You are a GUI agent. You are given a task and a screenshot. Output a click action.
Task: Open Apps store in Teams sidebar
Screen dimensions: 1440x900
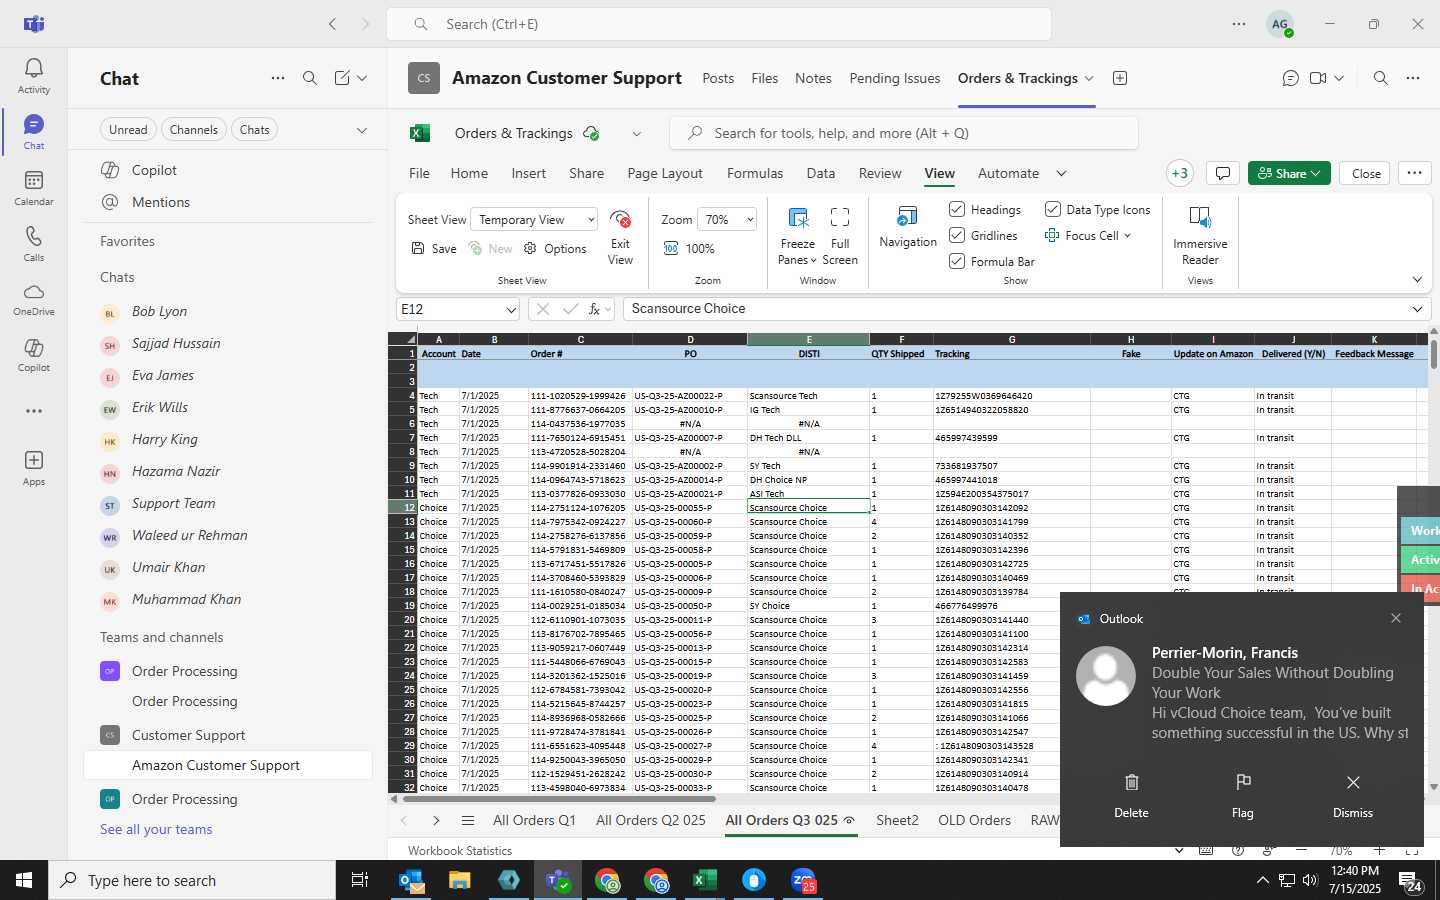(33, 468)
